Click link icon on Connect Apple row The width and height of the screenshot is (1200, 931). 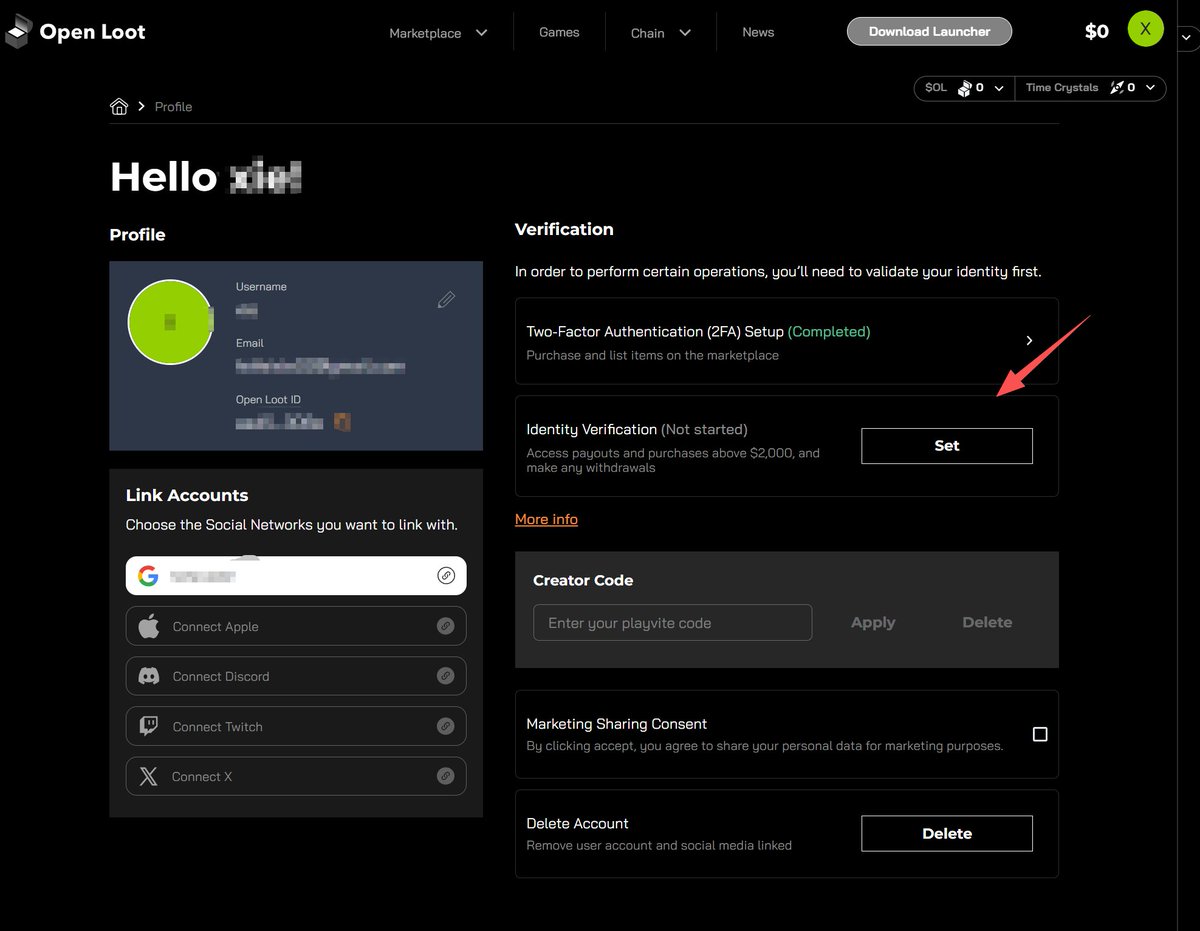pos(446,626)
